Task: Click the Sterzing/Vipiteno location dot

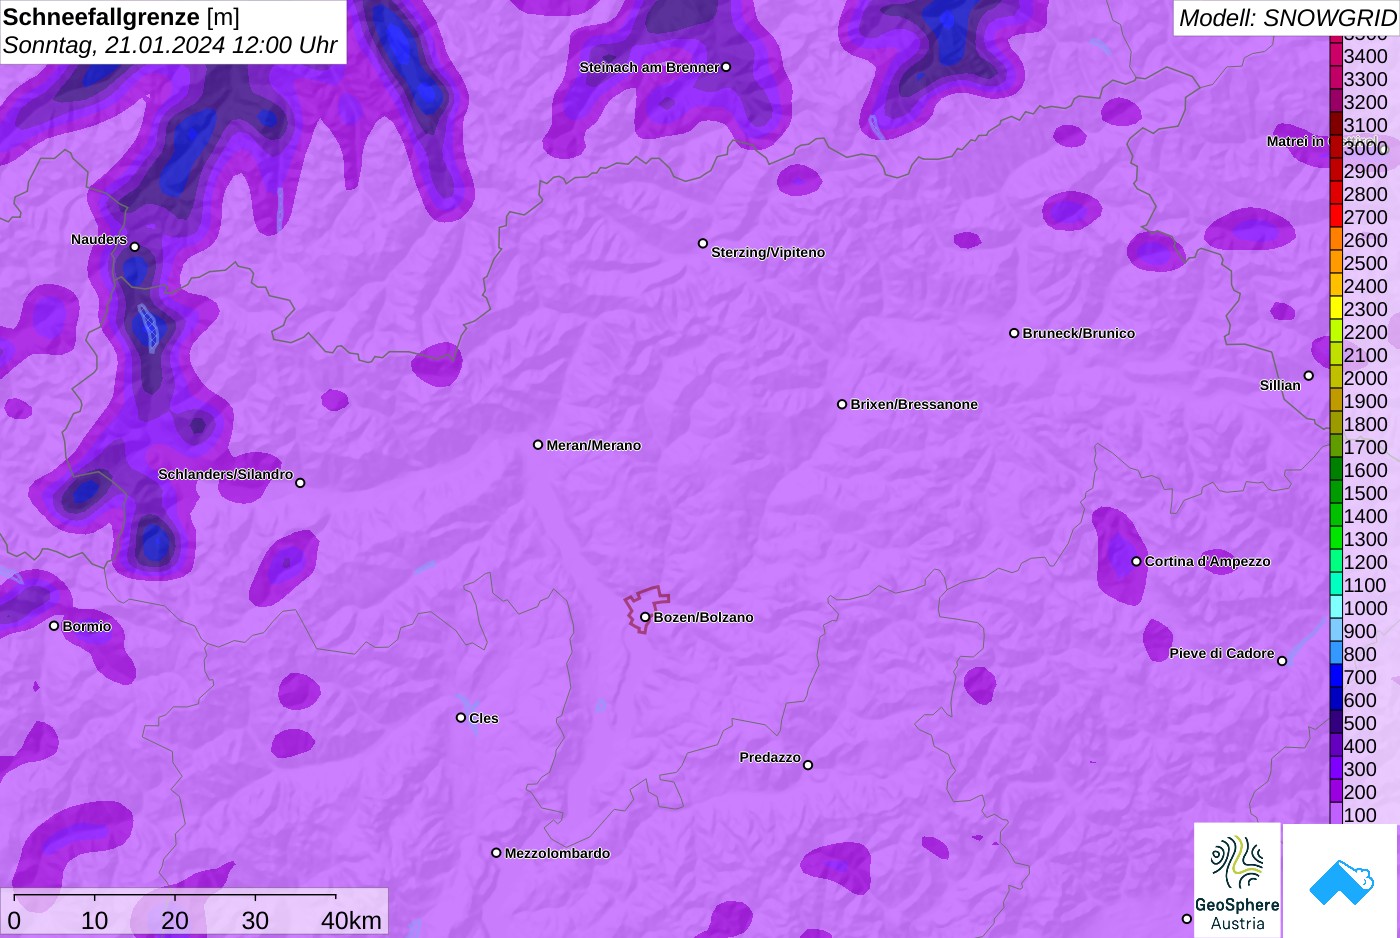Action: [703, 243]
